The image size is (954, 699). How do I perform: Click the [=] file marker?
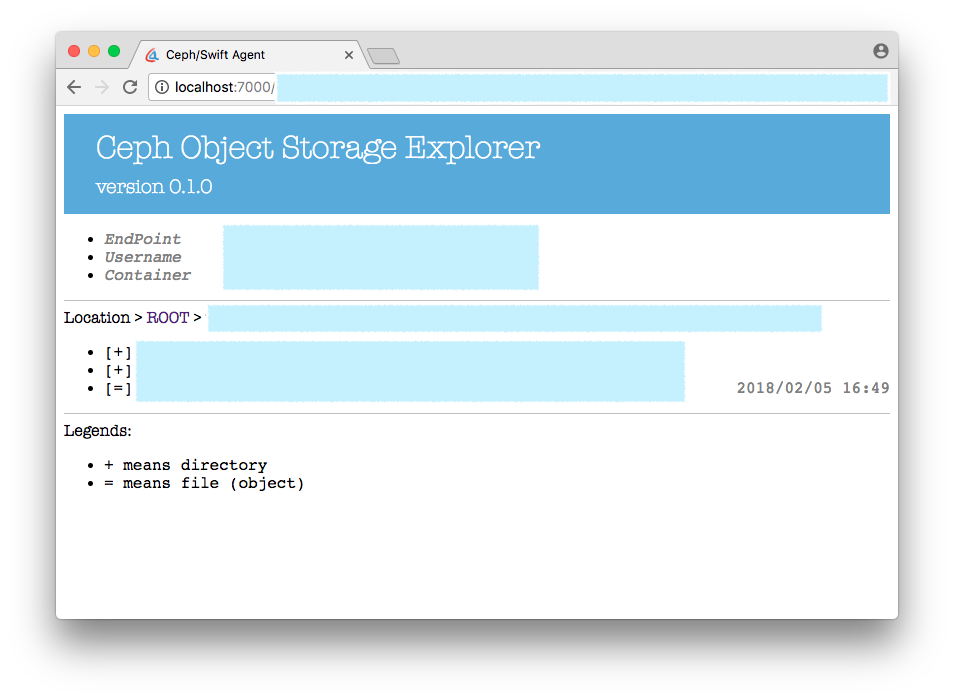(x=118, y=388)
